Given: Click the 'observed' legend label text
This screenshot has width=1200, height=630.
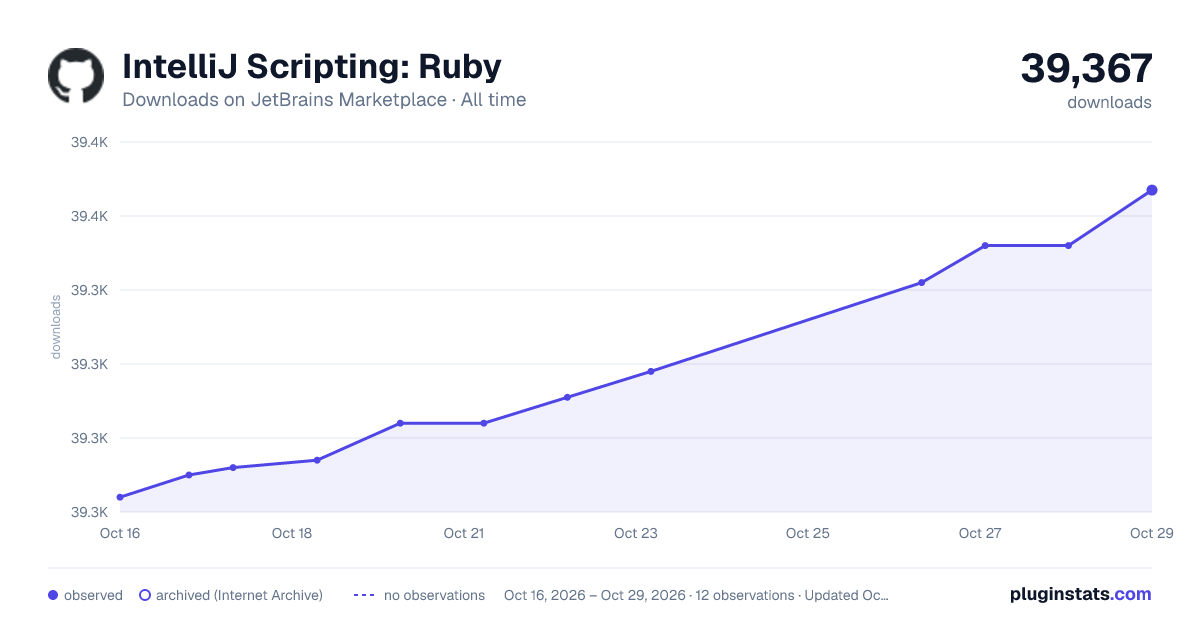Looking at the screenshot, I should point(93,595).
